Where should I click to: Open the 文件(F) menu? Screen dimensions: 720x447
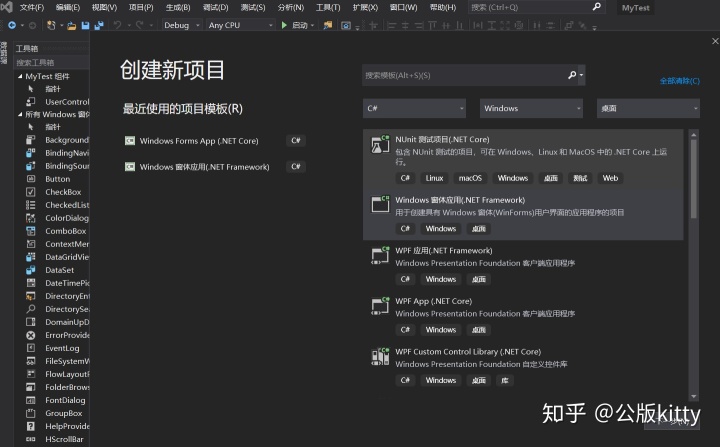pyautogui.click(x=32, y=7)
